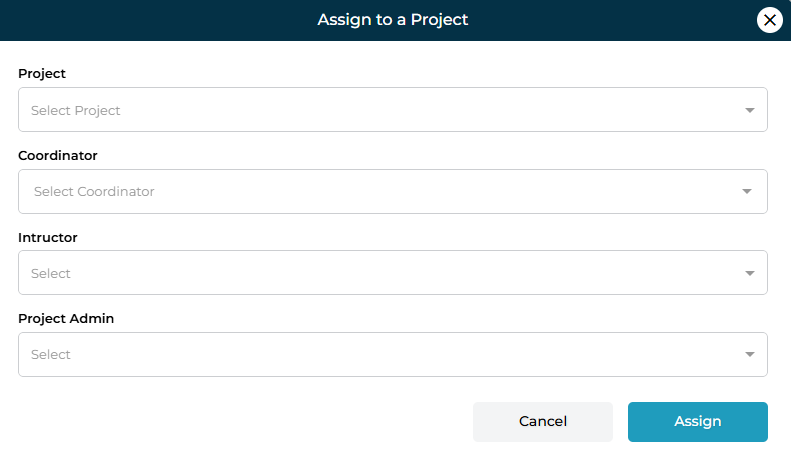
Task: Open the Select Project combo box
Action: click(392, 110)
